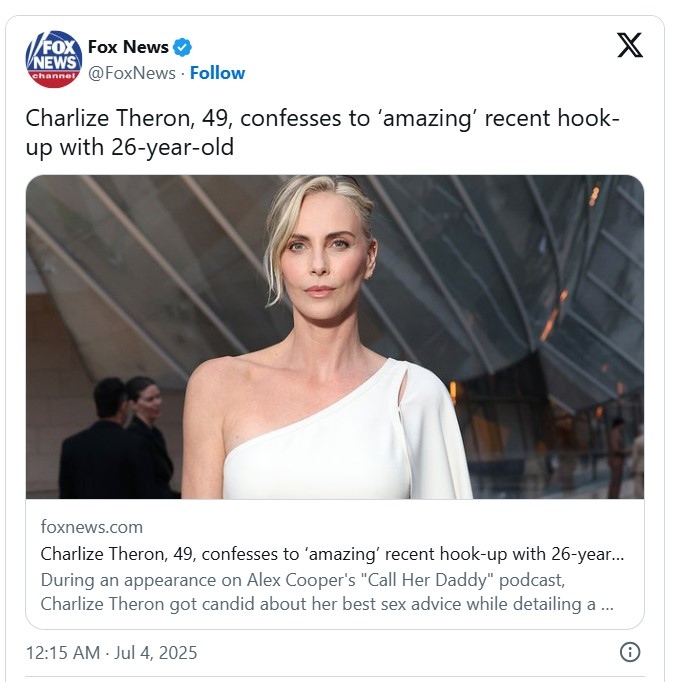The height and width of the screenshot is (682, 685).
Task: Click the blue verified badge checkmark
Action: pos(182,47)
